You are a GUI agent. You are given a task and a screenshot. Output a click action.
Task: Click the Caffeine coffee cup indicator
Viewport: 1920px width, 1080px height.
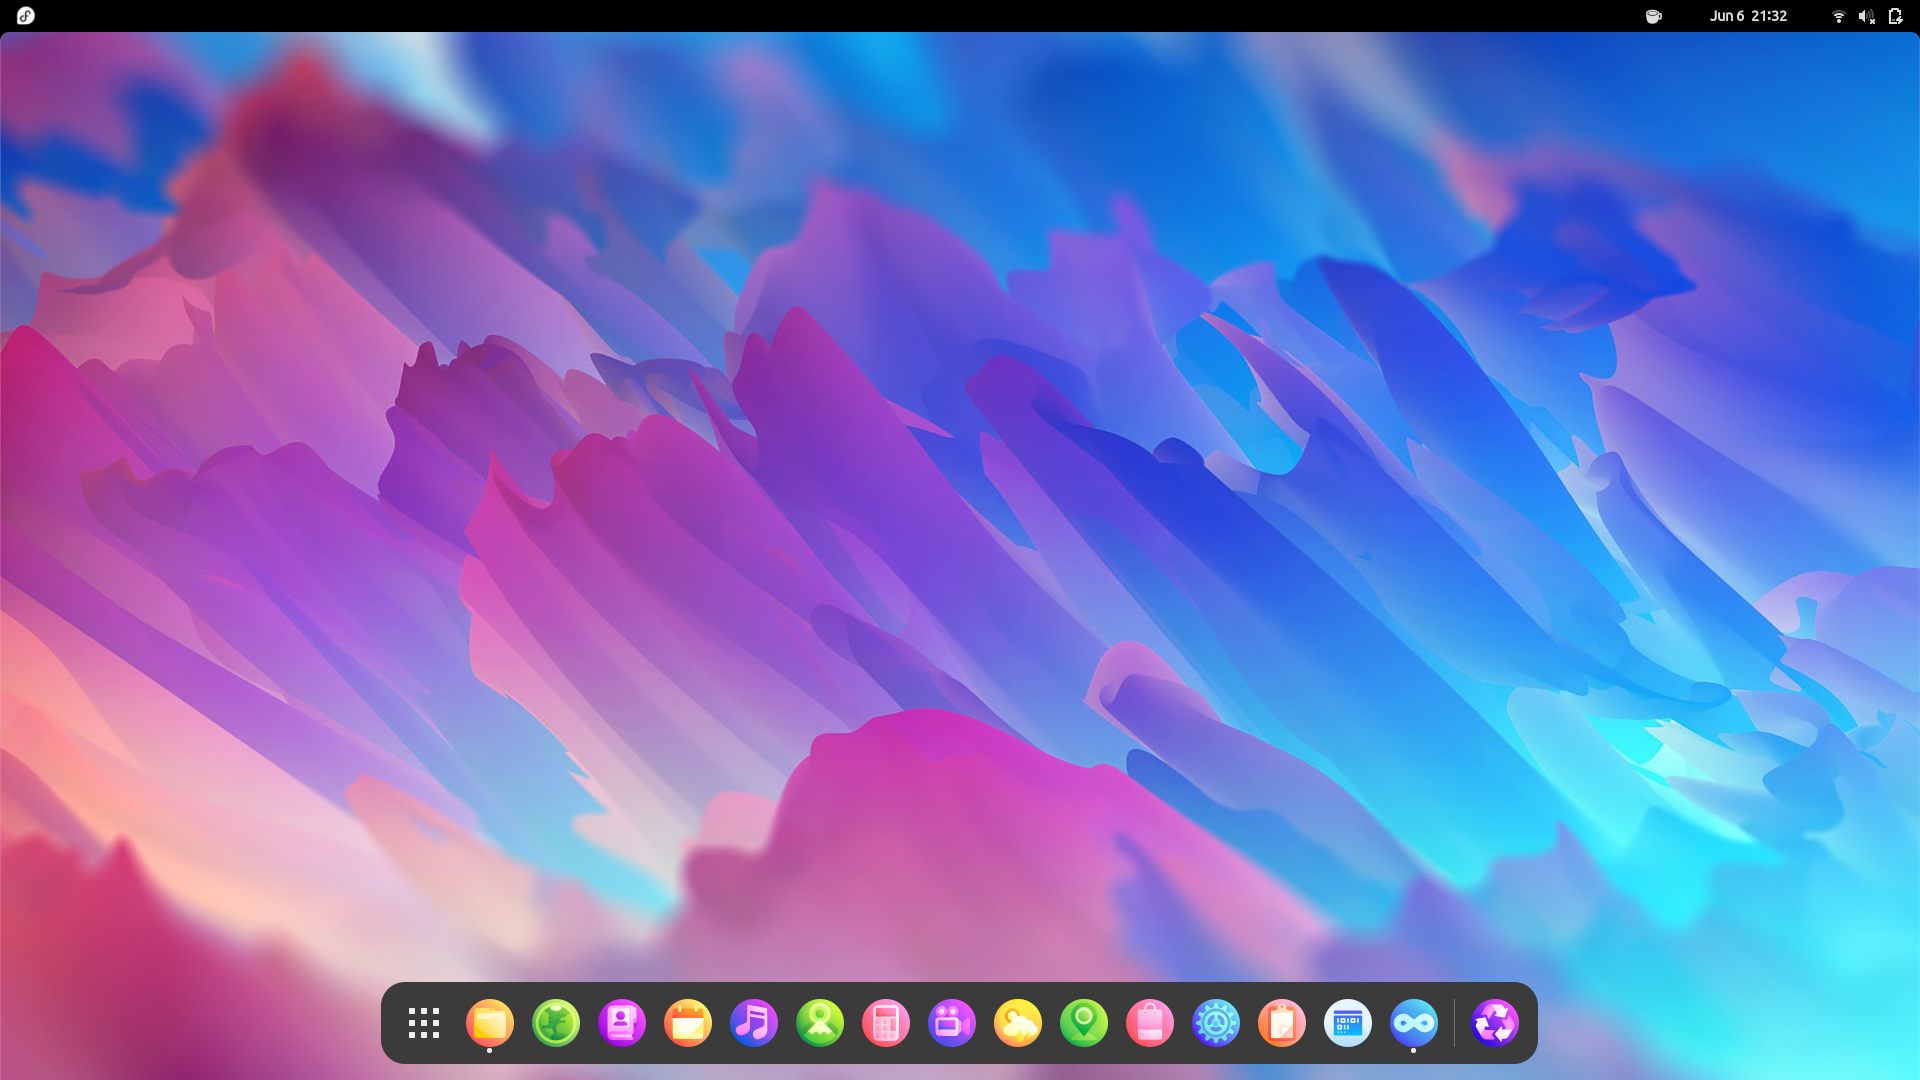tap(1654, 16)
